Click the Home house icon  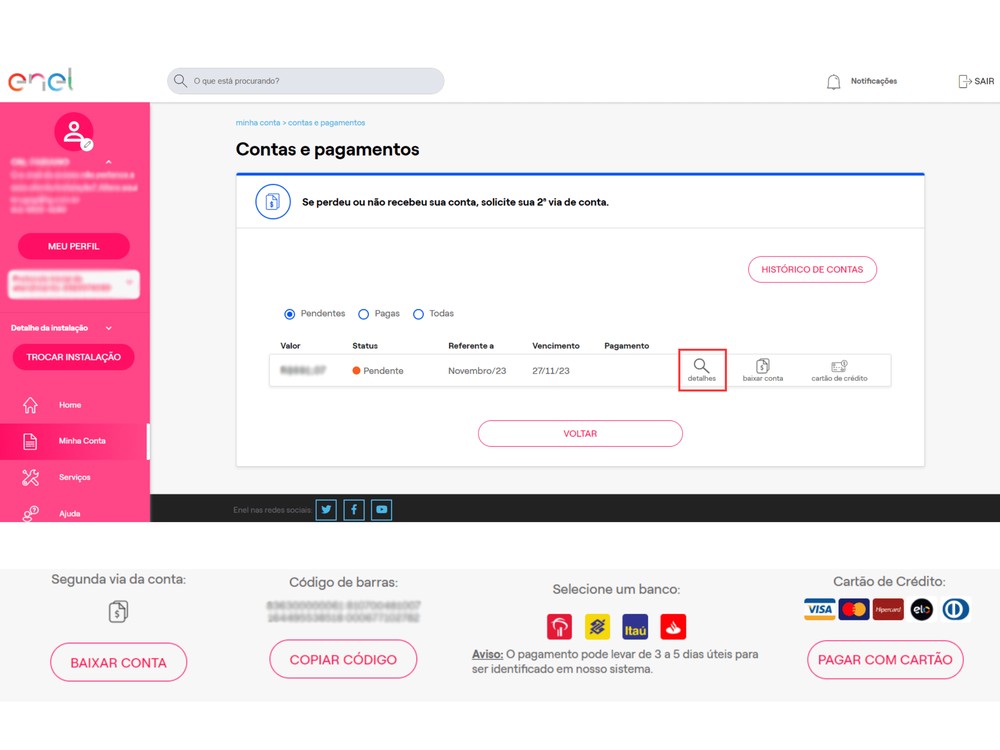(x=30, y=405)
